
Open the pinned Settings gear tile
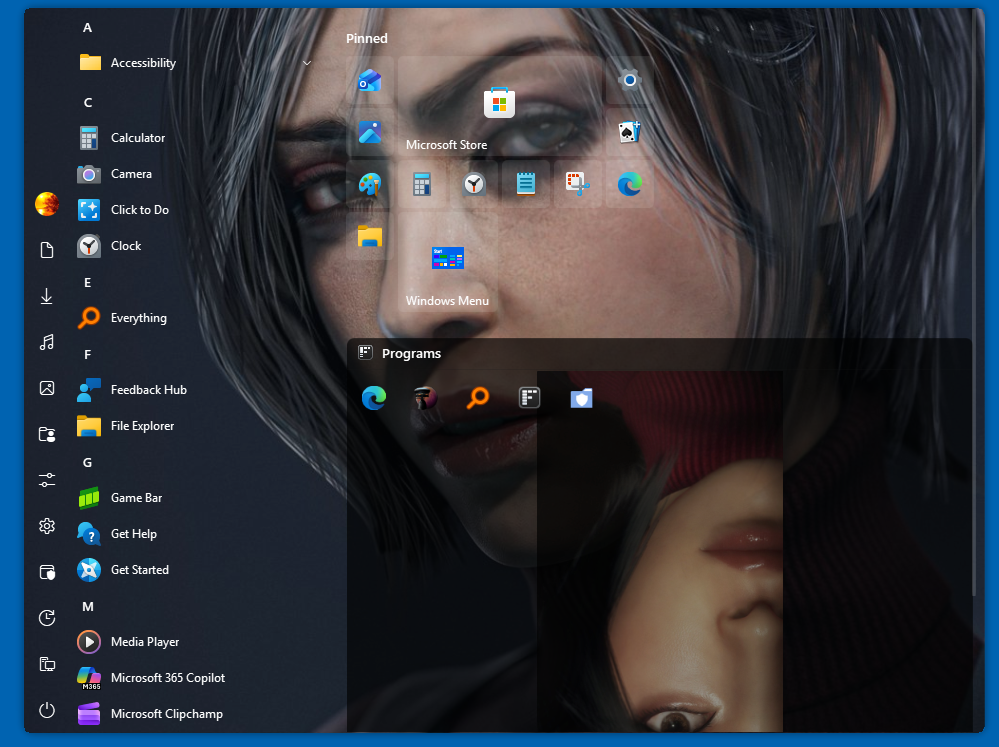(629, 80)
